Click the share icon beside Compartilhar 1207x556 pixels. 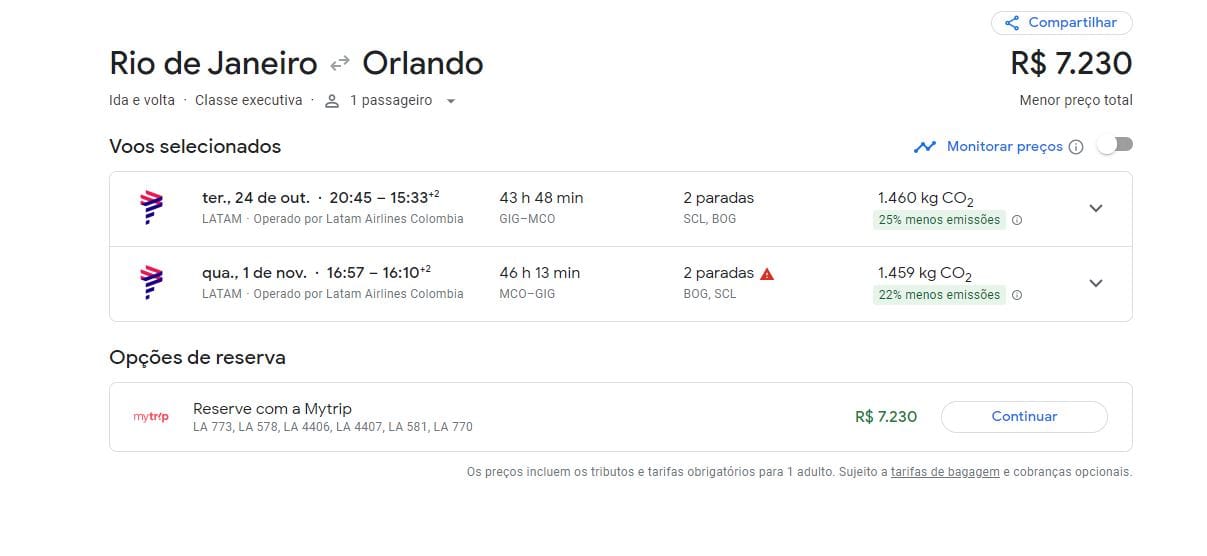click(1012, 23)
